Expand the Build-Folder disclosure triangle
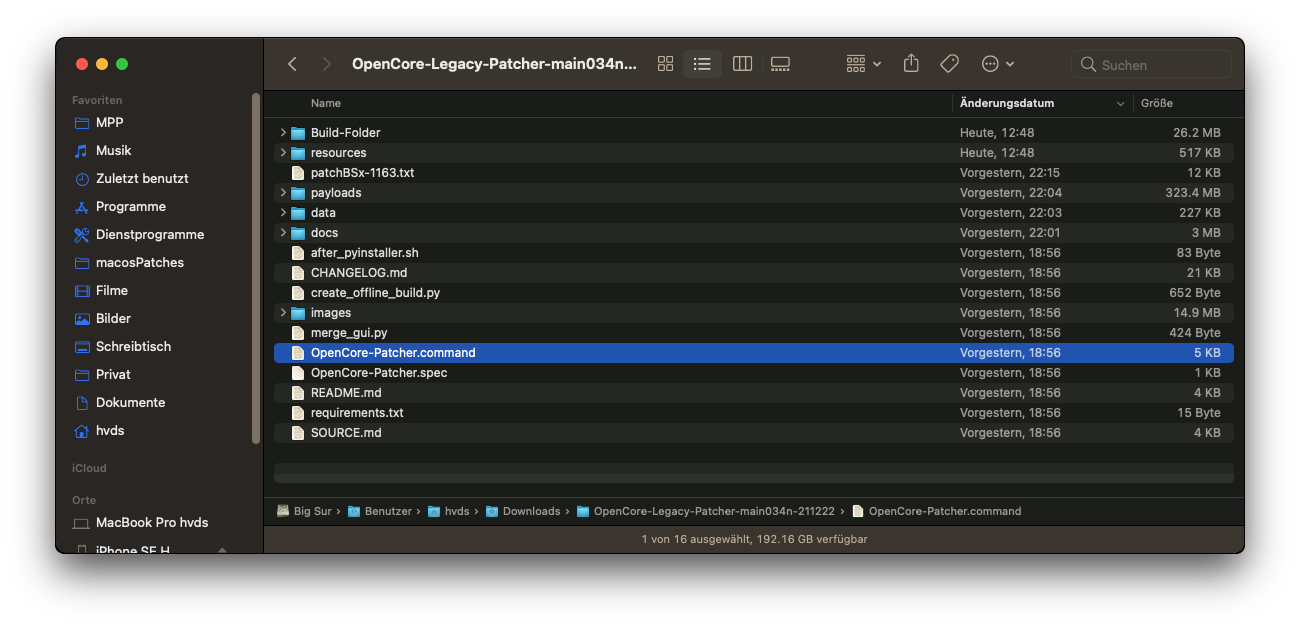The height and width of the screenshot is (627, 1300). tap(283, 133)
